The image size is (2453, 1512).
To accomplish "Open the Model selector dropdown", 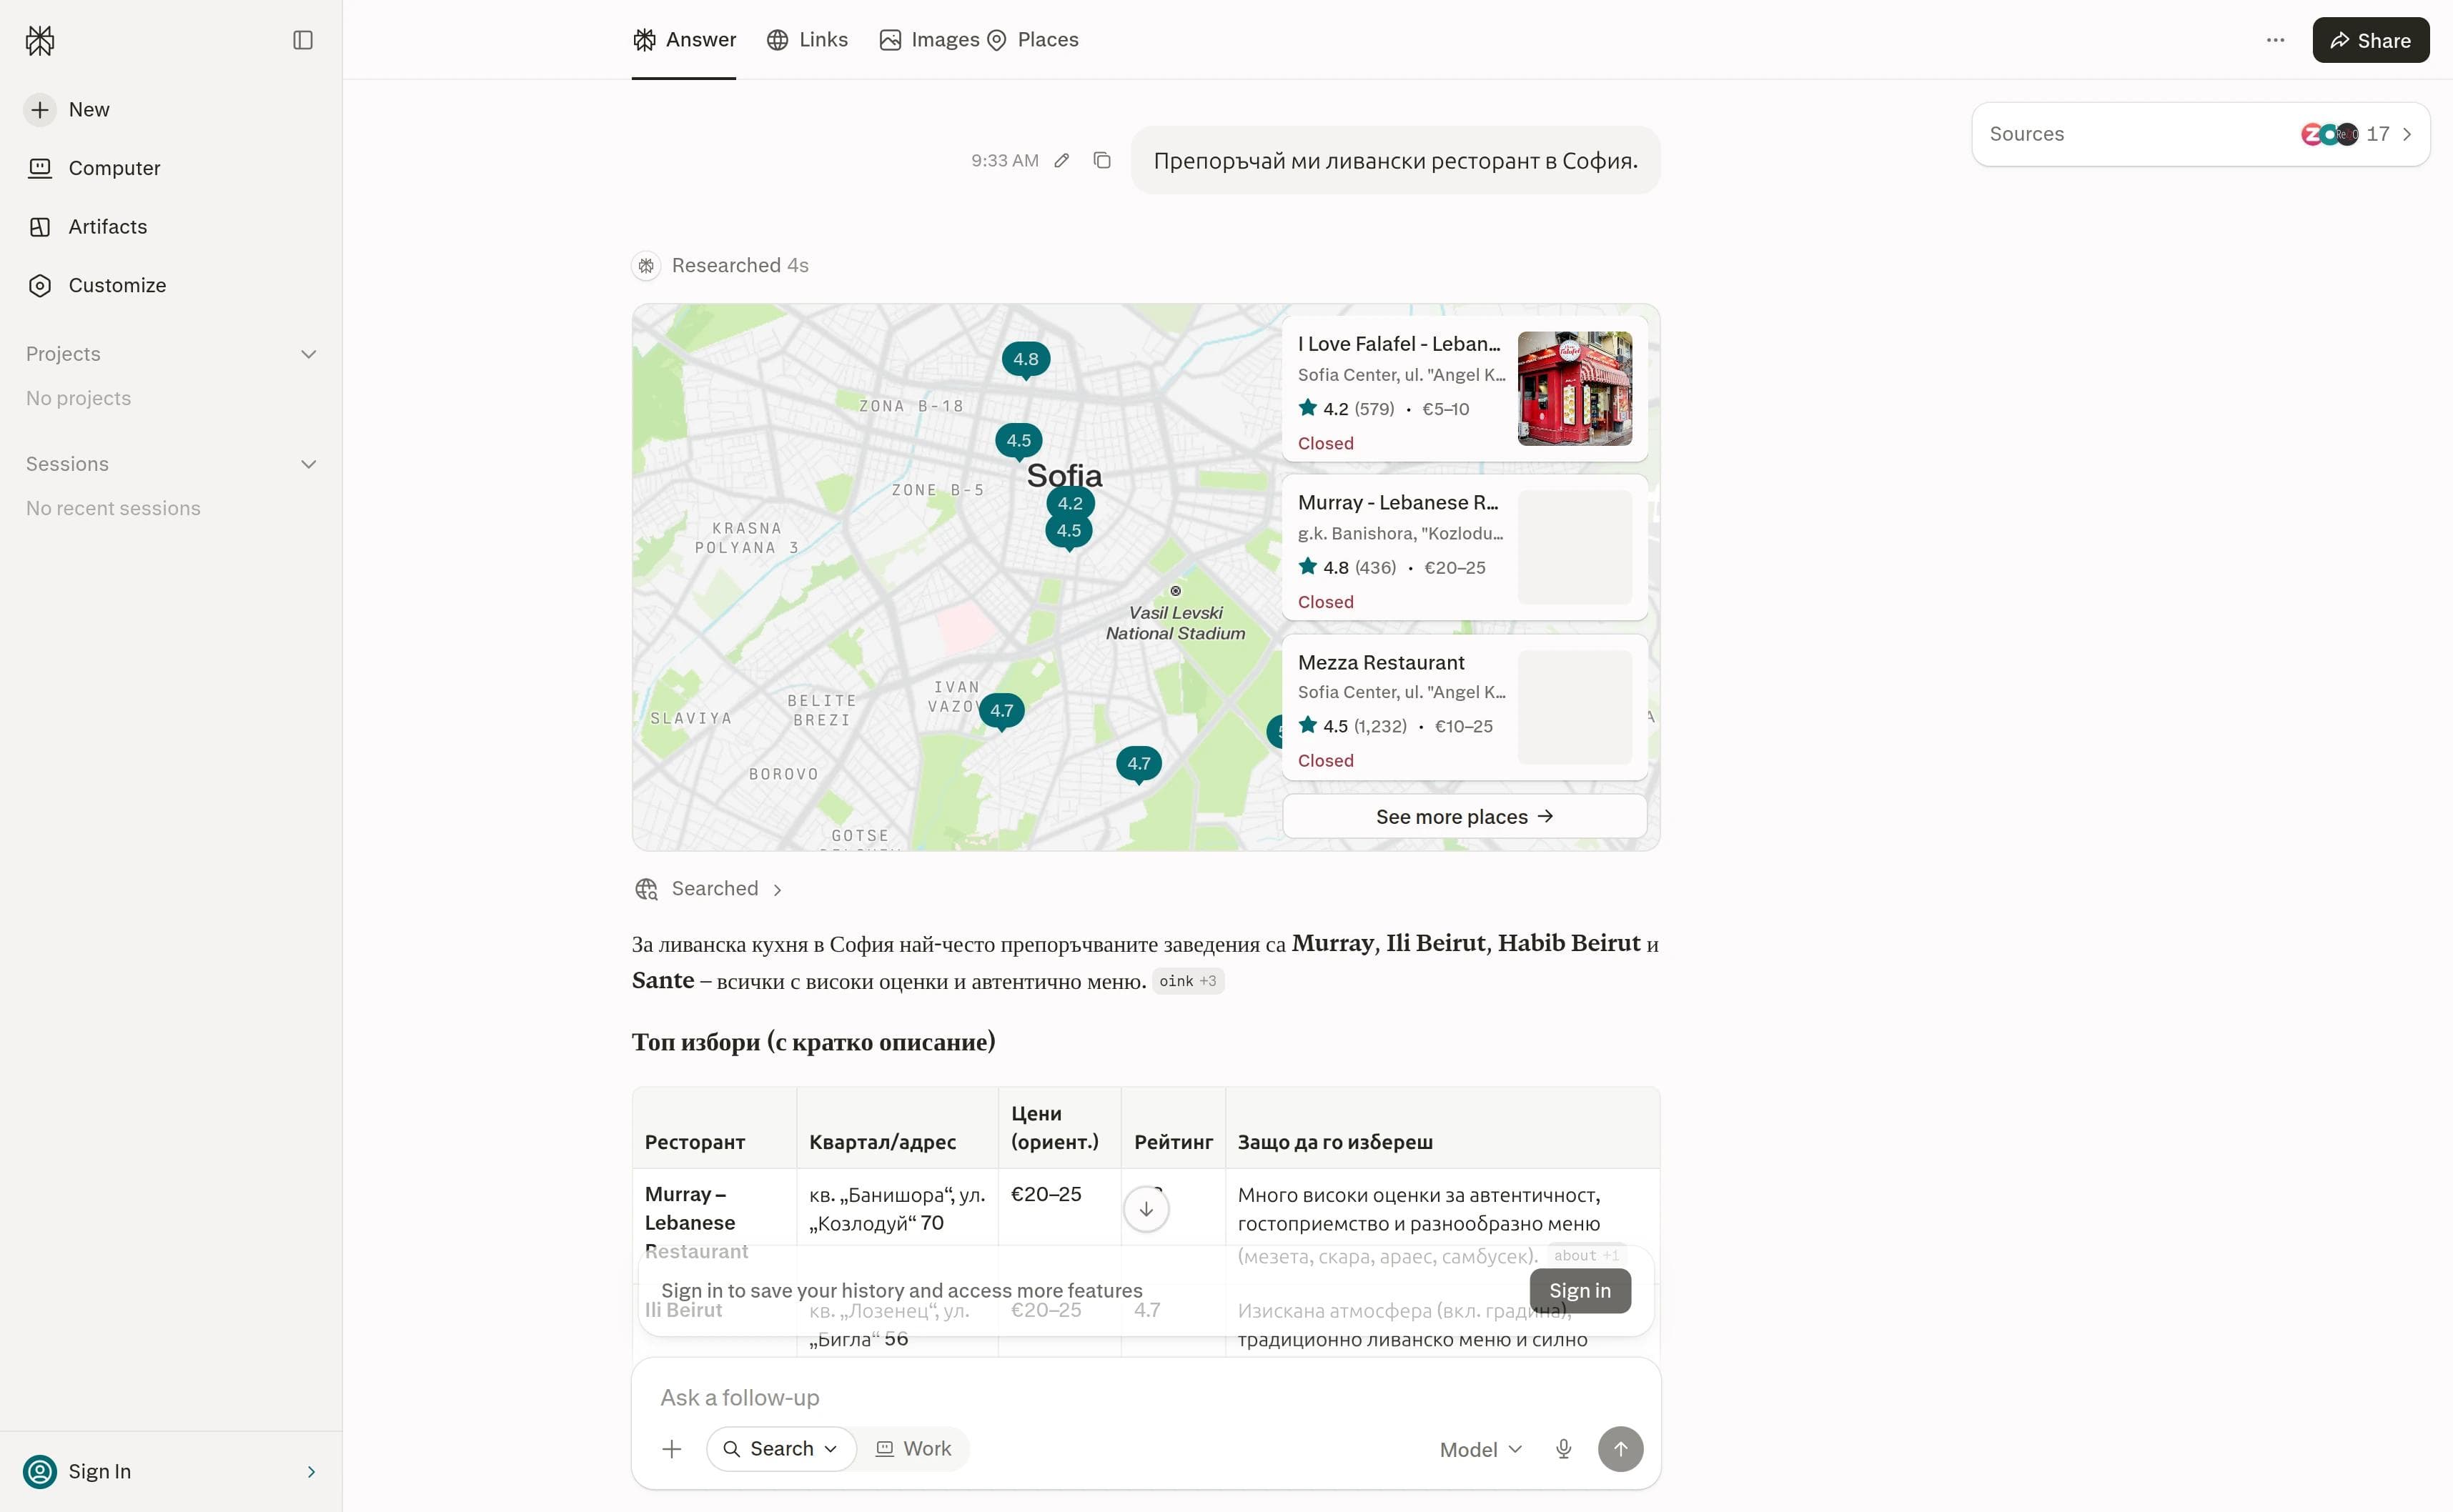I will tap(1481, 1450).
